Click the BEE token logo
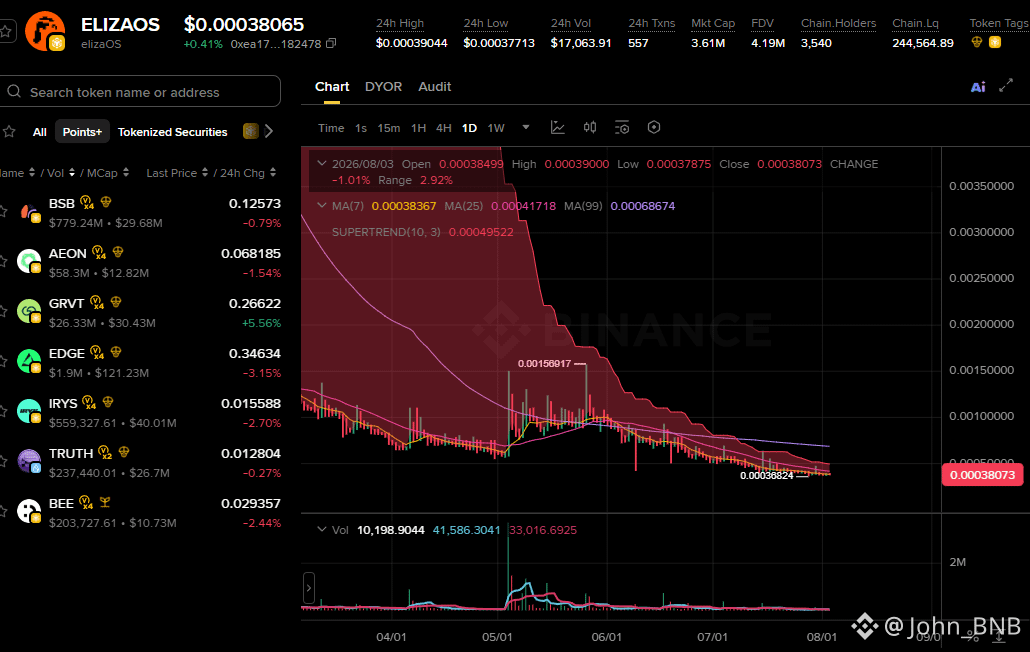The image size is (1030, 652). (x=29, y=511)
